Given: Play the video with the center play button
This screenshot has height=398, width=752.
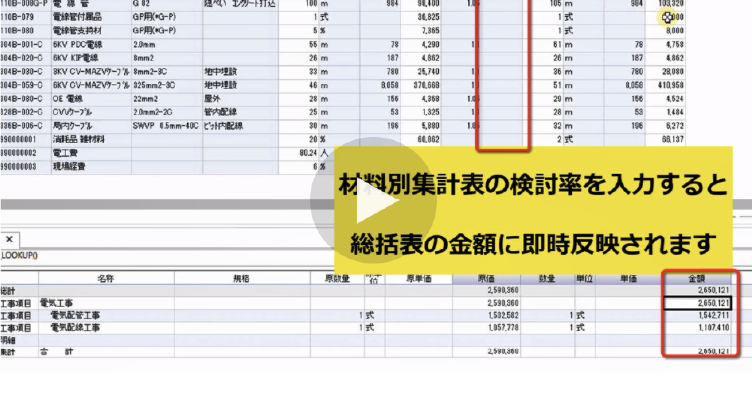Looking at the screenshot, I should 373,200.
